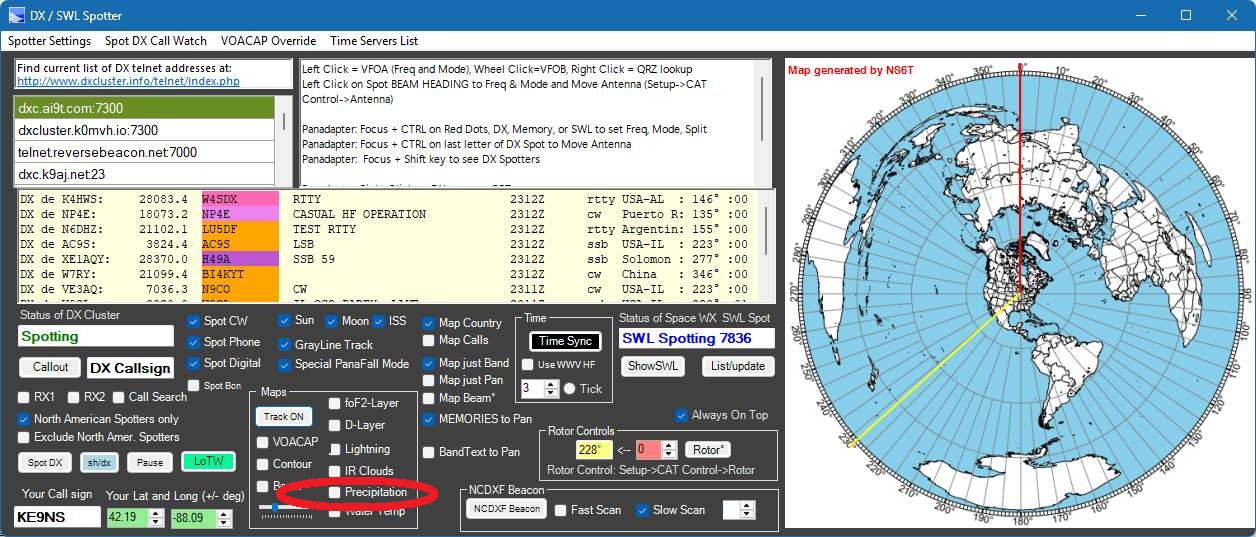Click the ShowSWL button

tap(654, 366)
